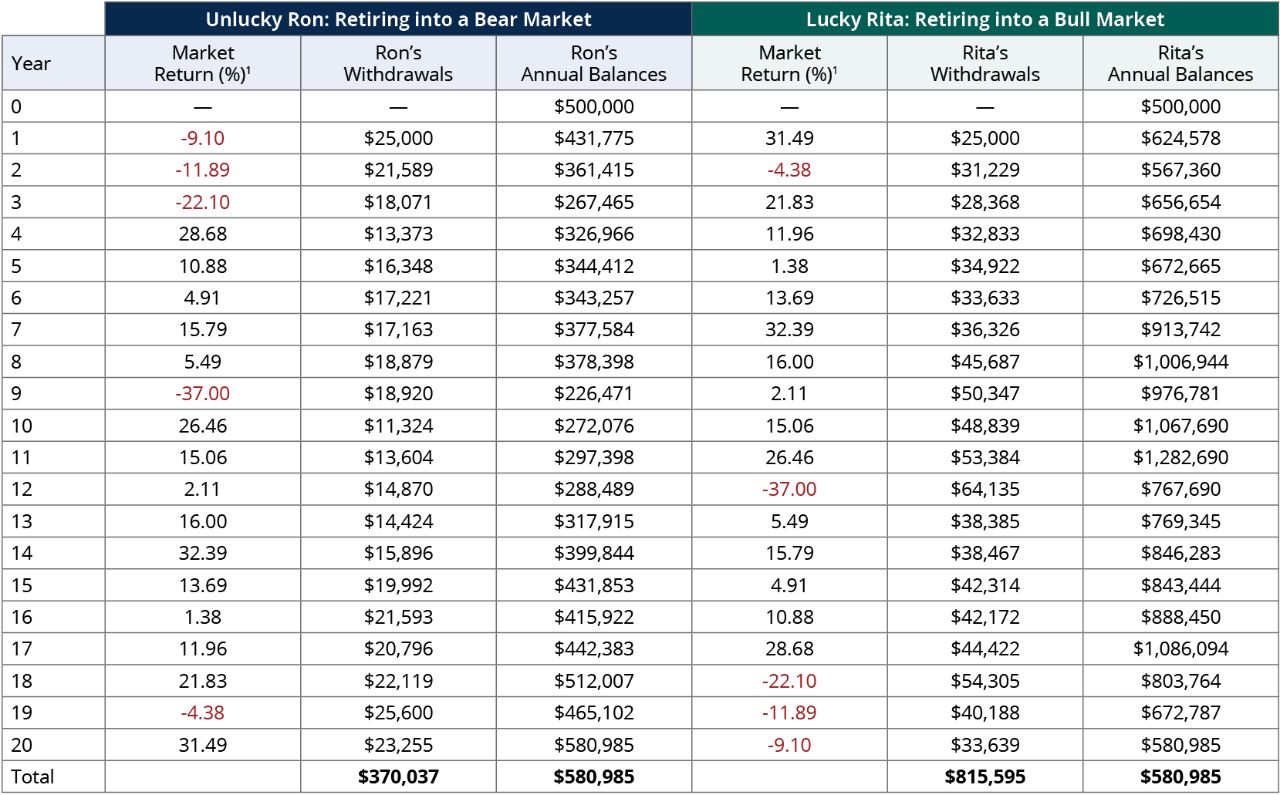Click Rita's balance $567,360
The width and height of the screenshot is (1280, 795).
coord(1181,170)
